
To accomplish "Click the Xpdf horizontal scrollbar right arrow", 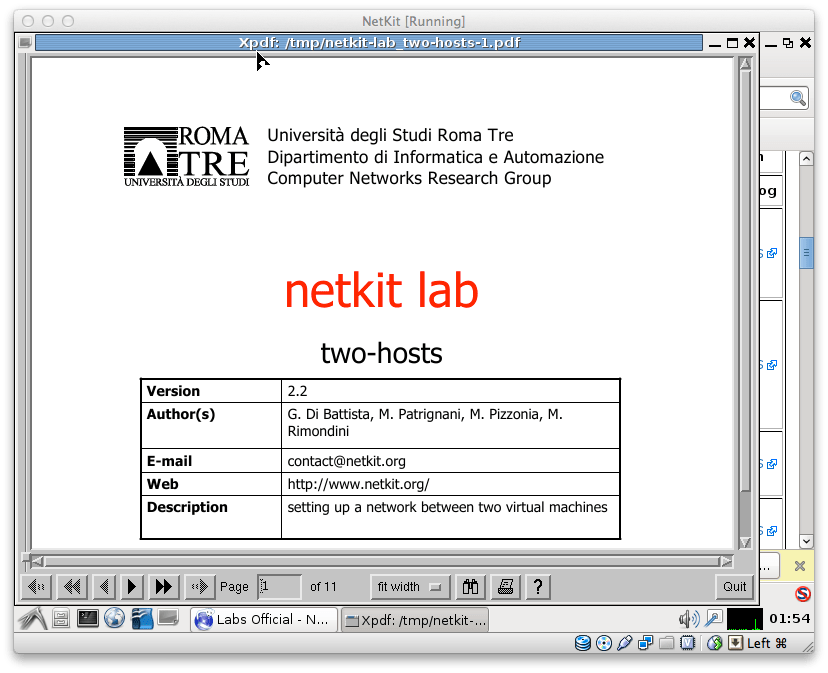I will [727, 561].
